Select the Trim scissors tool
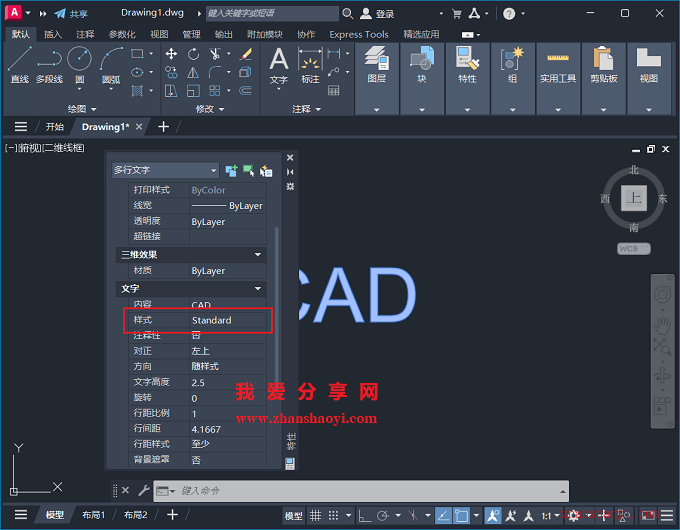Screen dimensions: 680x530 point(215,54)
